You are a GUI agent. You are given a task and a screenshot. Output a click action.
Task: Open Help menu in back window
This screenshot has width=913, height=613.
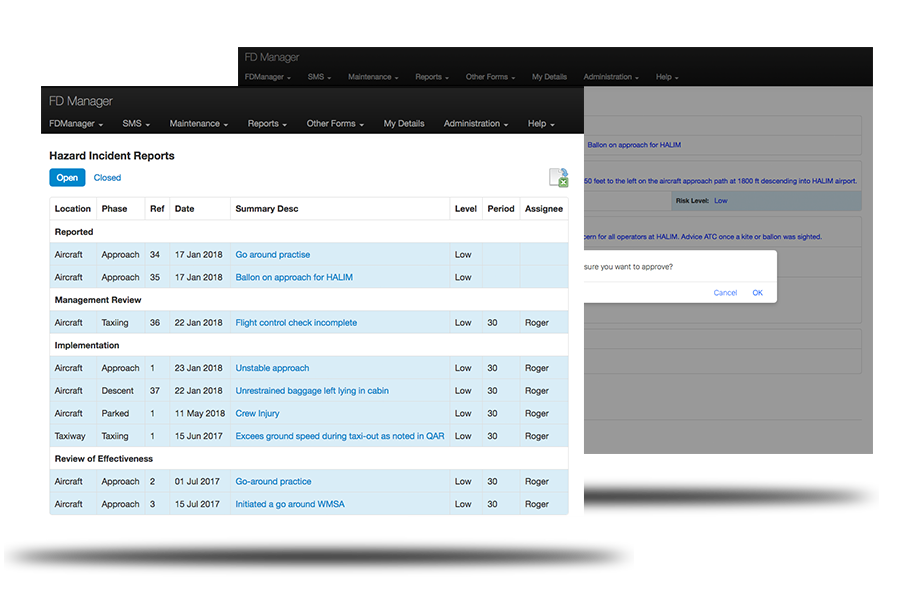667,77
